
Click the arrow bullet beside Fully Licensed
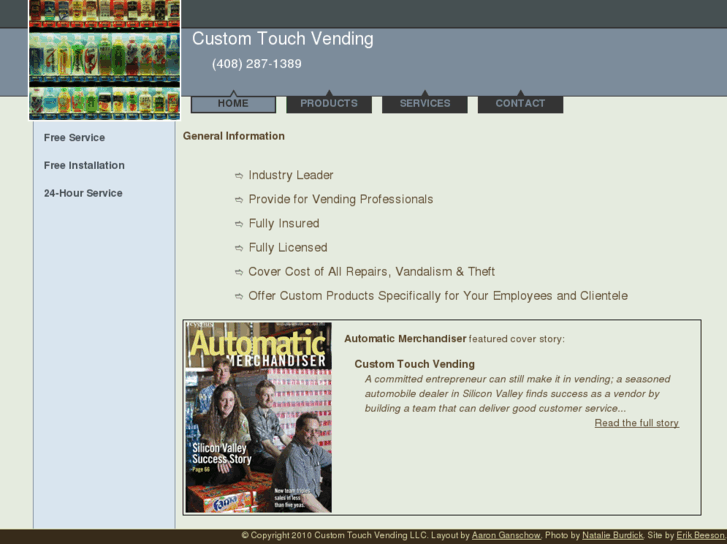tap(239, 248)
